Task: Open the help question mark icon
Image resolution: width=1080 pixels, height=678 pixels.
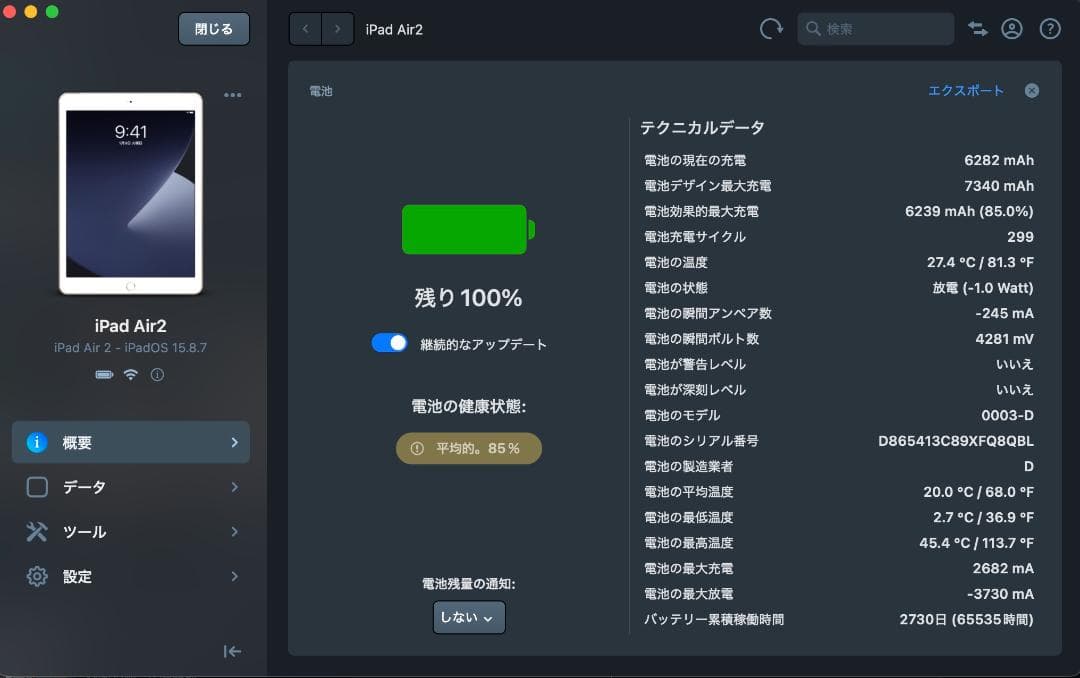Action: coord(1050,29)
